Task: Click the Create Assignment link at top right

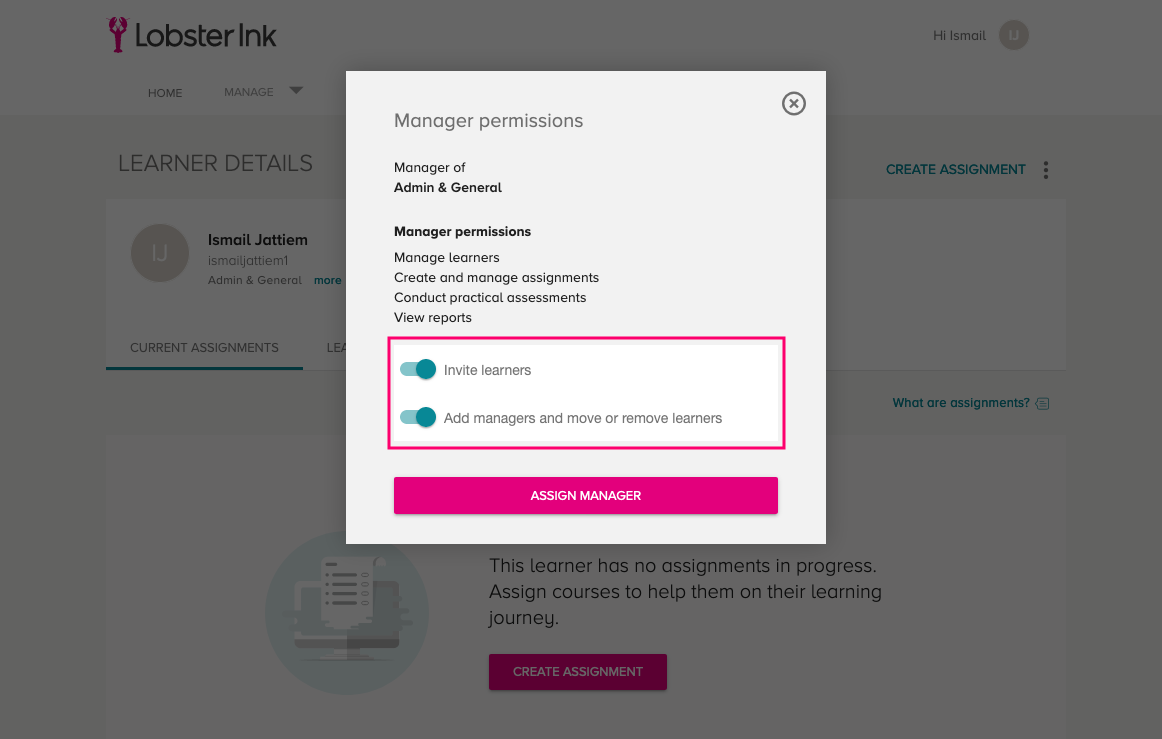Action: point(955,170)
